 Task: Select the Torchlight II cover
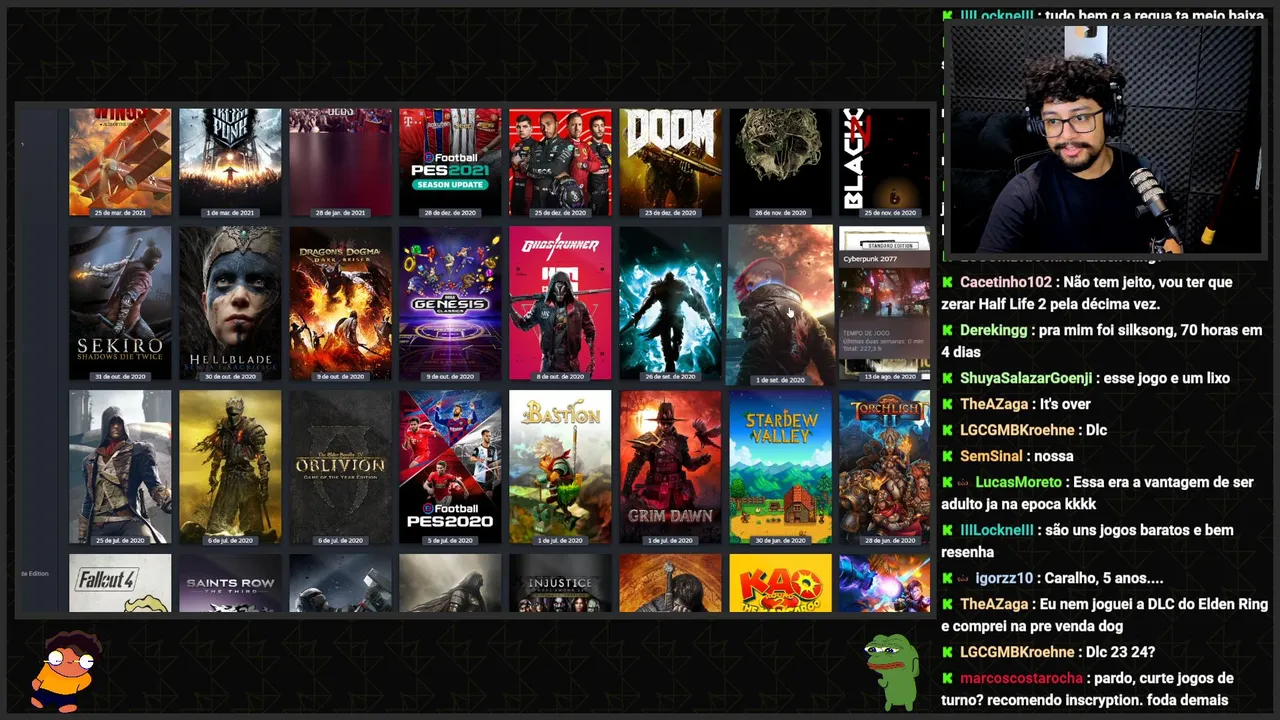pyautogui.click(x=884, y=467)
